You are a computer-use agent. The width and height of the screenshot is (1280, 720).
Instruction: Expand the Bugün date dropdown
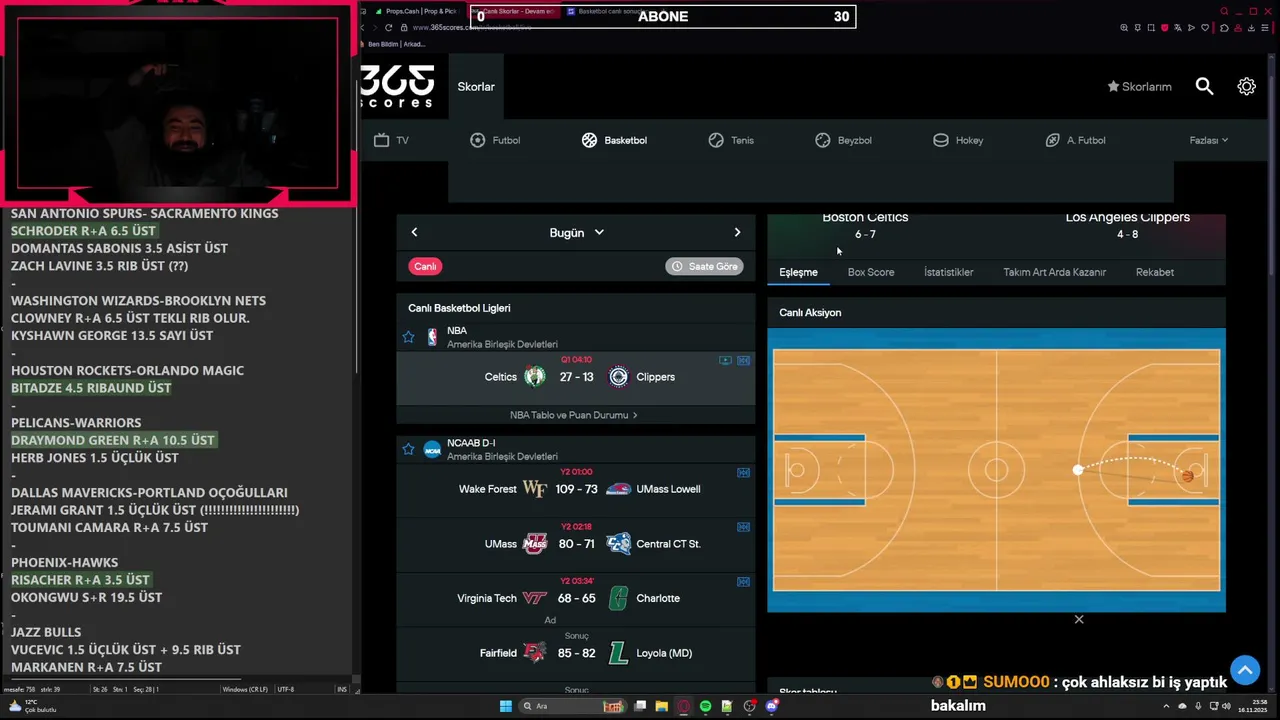(x=577, y=232)
